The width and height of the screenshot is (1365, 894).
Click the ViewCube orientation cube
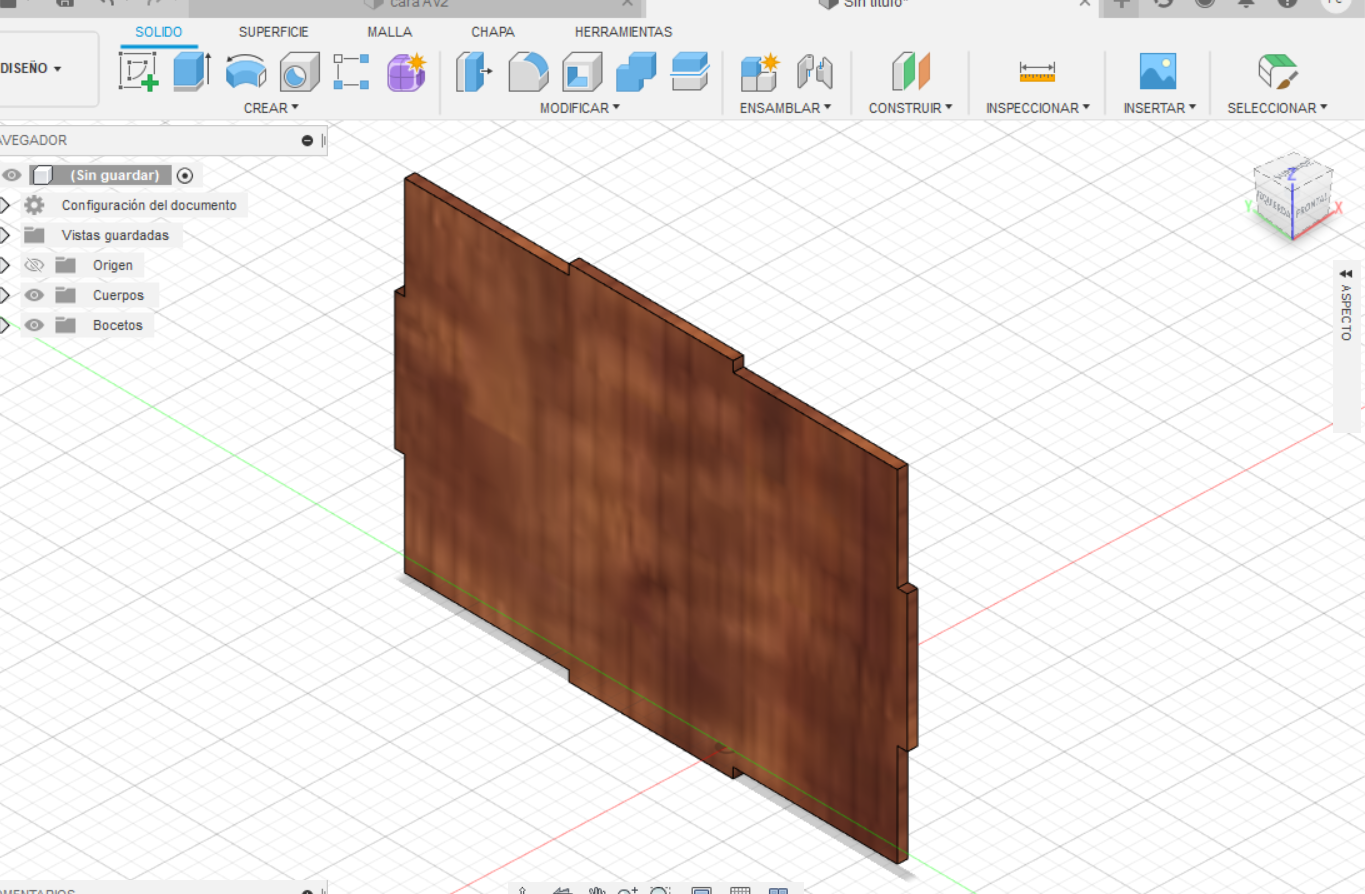[1294, 197]
